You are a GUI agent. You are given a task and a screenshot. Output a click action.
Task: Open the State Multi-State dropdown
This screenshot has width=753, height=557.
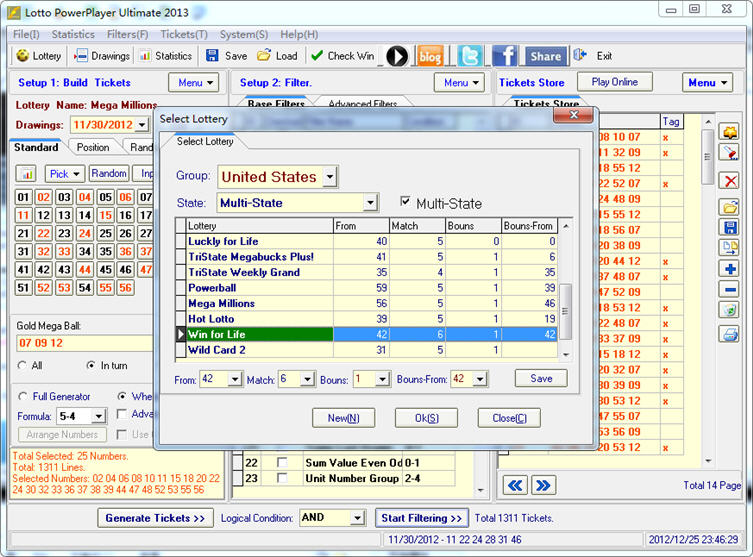tap(370, 203)
